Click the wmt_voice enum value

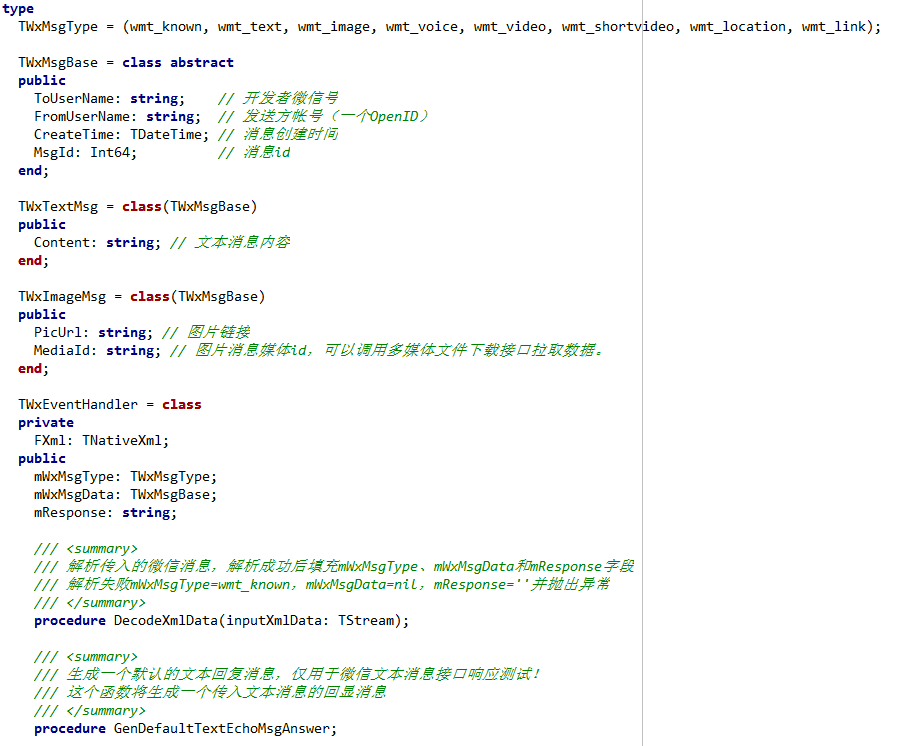point(422,27)
